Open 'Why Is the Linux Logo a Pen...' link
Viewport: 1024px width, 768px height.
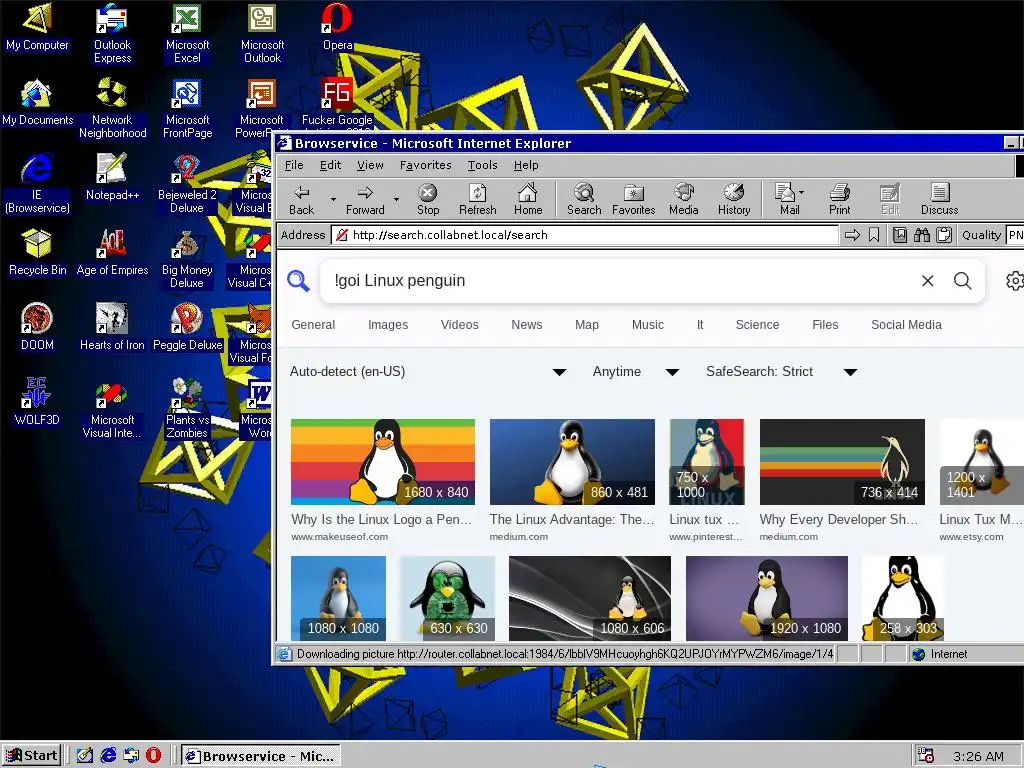tap(381, 519)
